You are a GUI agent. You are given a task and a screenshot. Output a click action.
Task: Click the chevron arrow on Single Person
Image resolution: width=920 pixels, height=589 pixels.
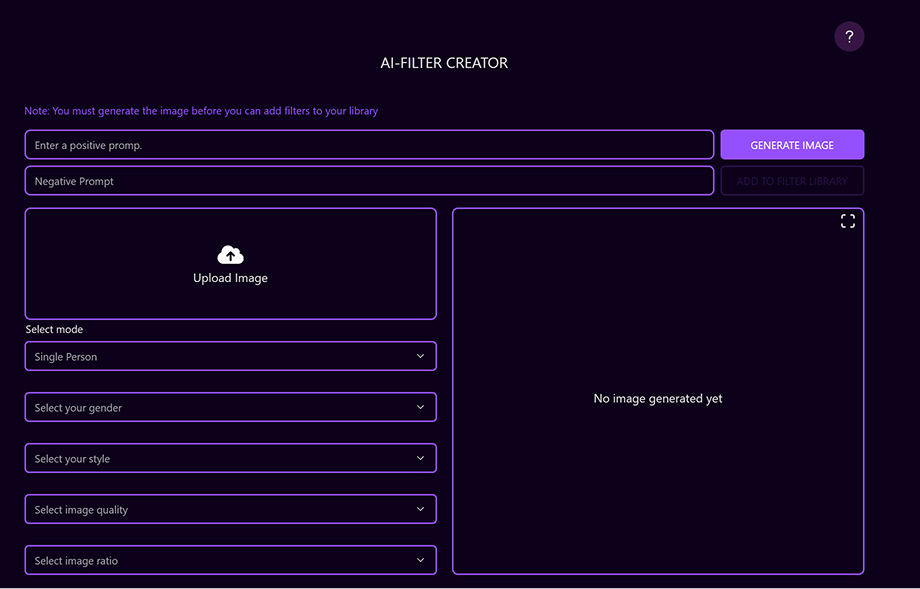(420, 357)
